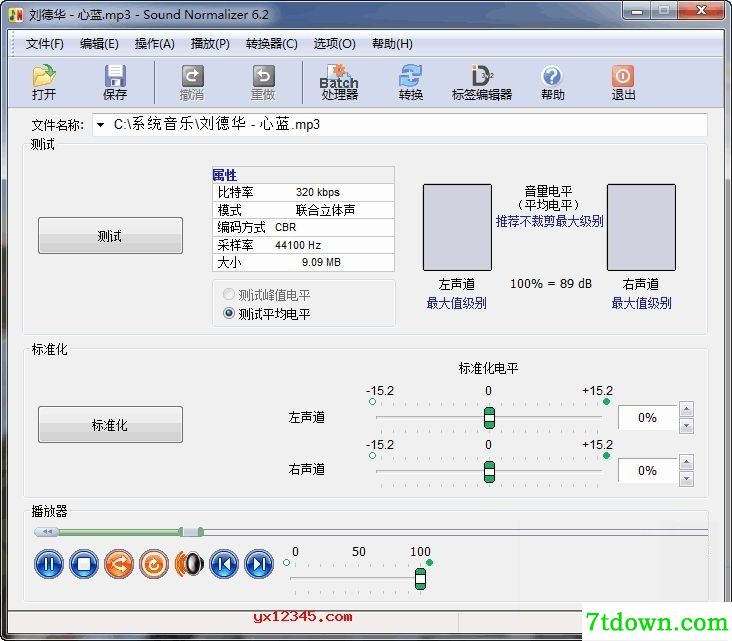The width and height of the screenshot is (732, 641).
Task: Click the 重做 redo toolbar icon
Action: tap(263, 82)
